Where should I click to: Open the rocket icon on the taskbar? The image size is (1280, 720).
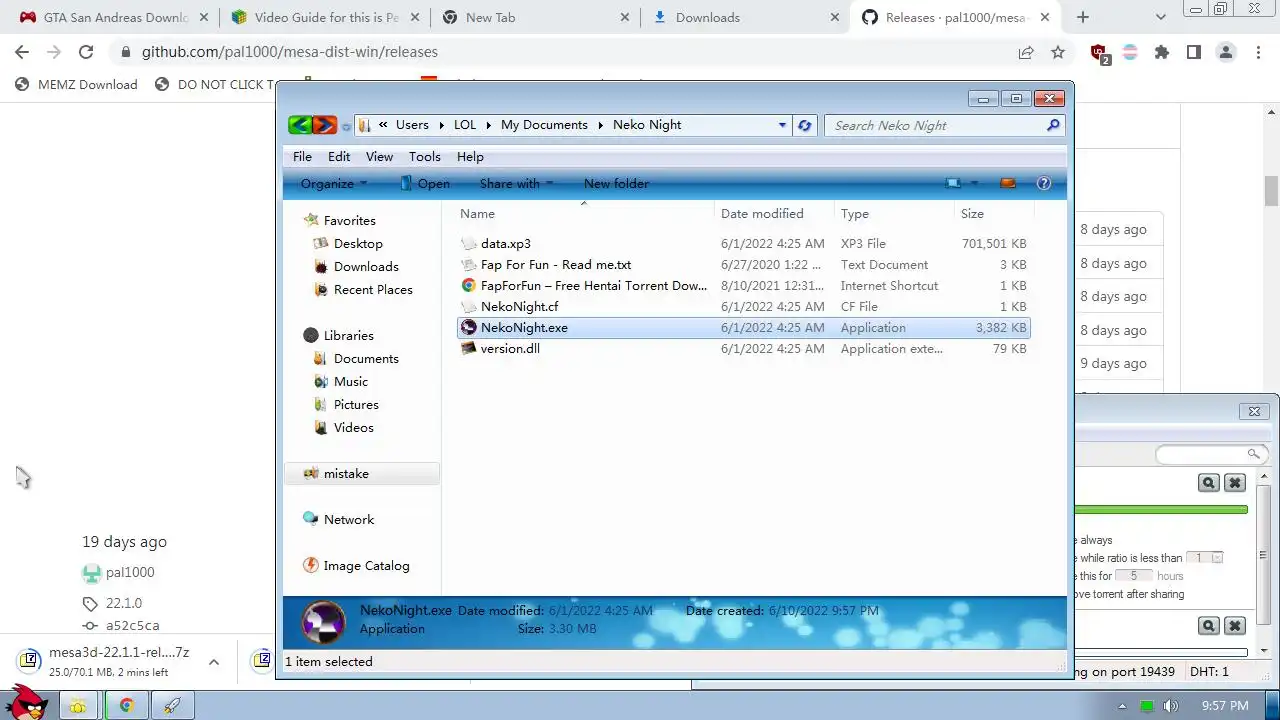point(173,705)
